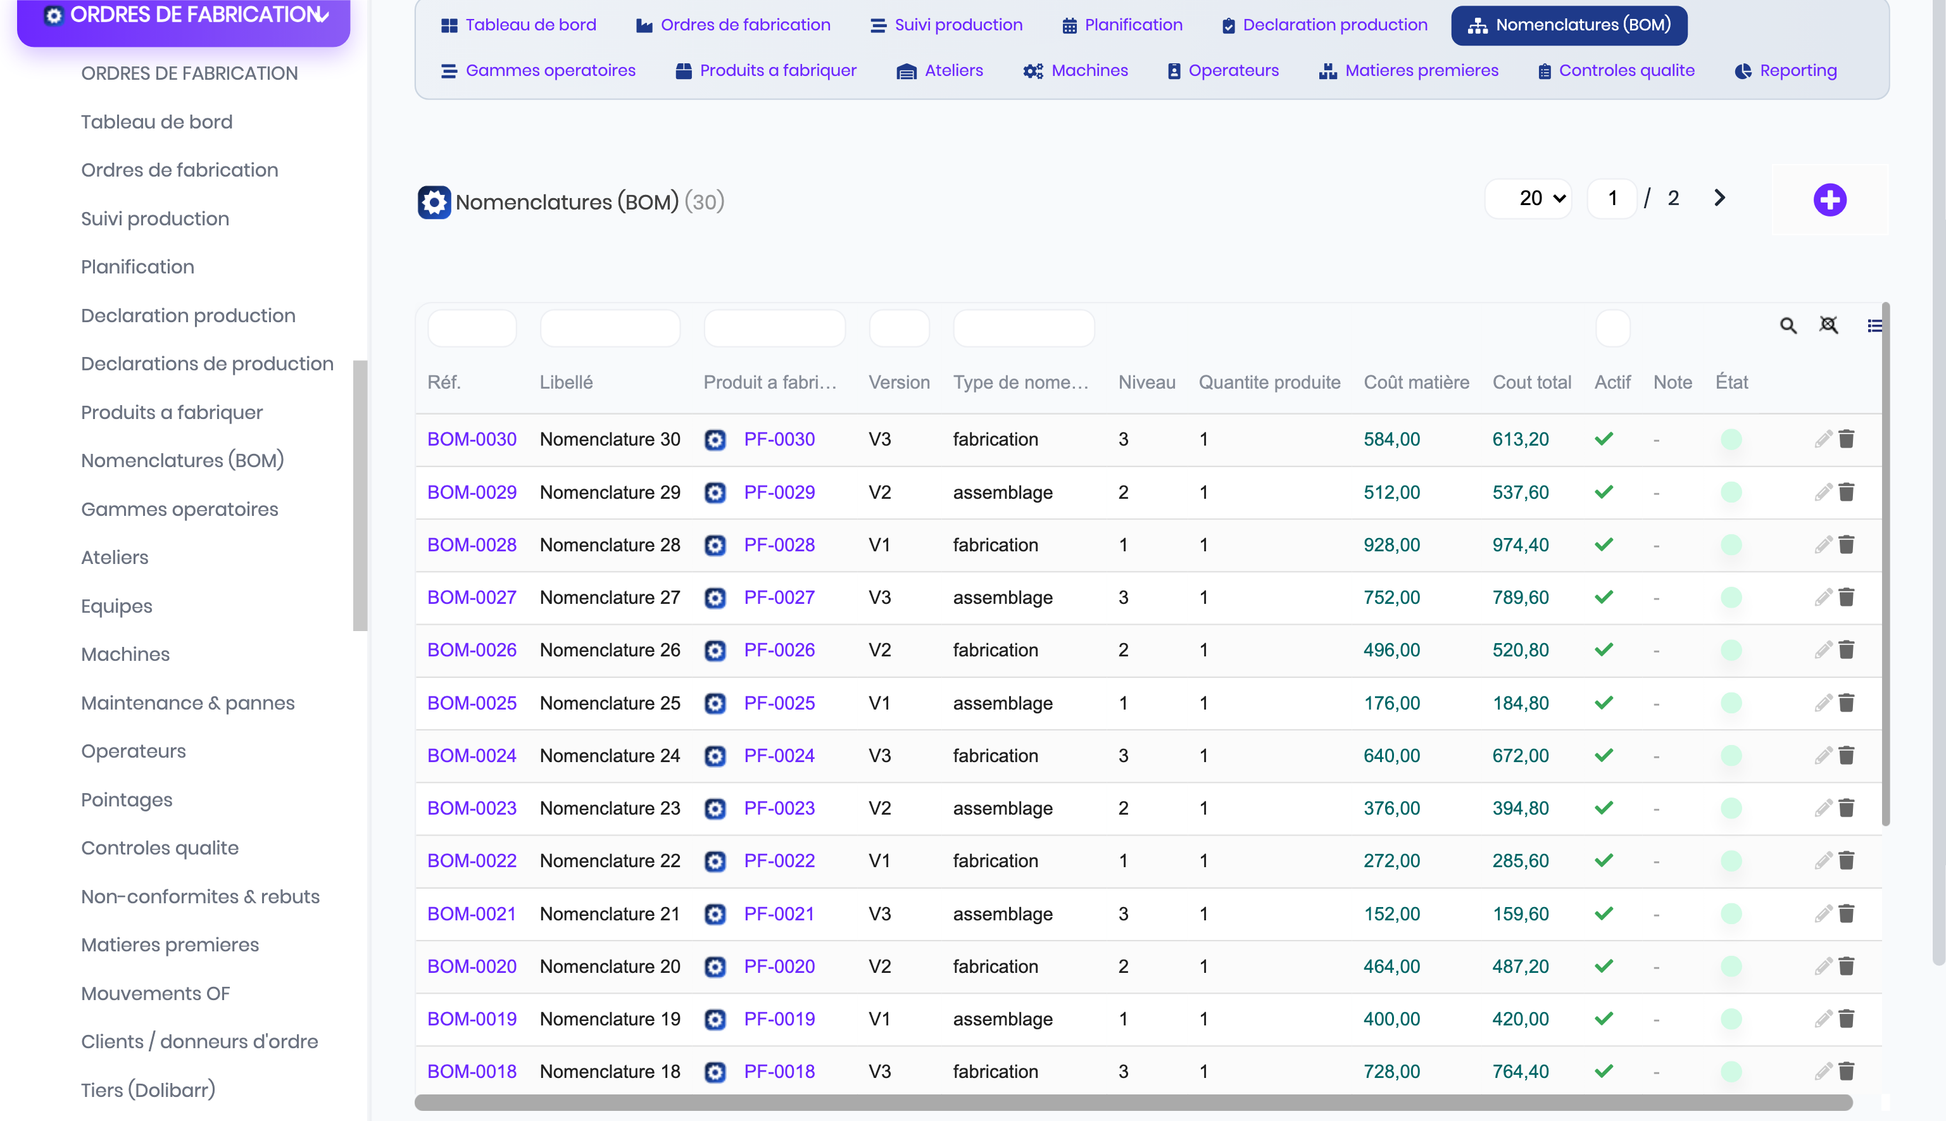Open Controles qualite tab

[x=1616, y=71]
